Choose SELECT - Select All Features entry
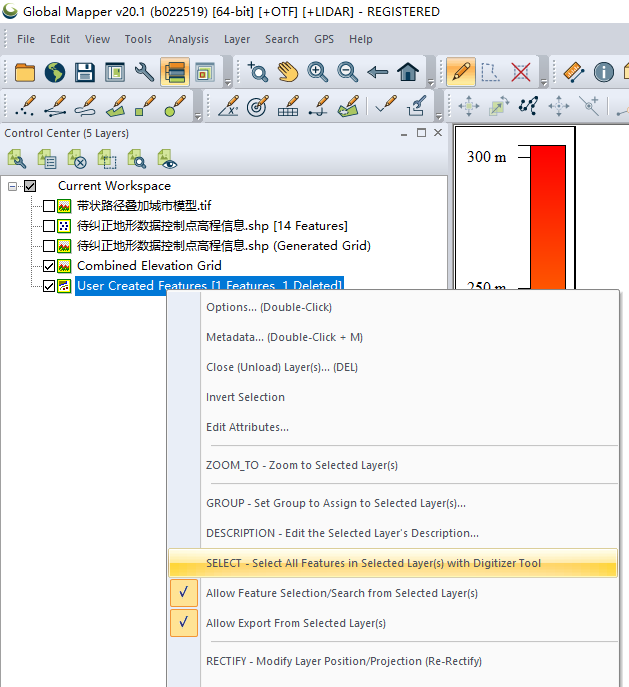The image size is (629, 687). click(393, 563)
